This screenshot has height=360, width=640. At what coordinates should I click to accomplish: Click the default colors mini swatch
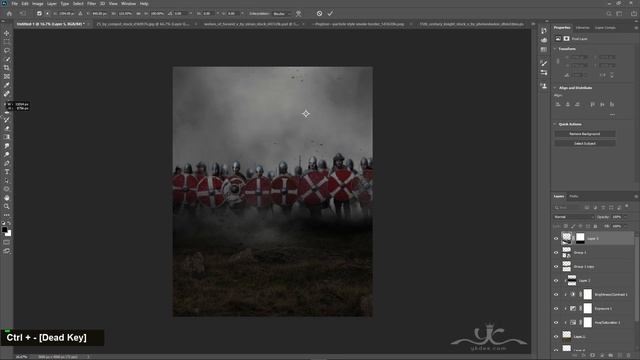pos(4,223)
